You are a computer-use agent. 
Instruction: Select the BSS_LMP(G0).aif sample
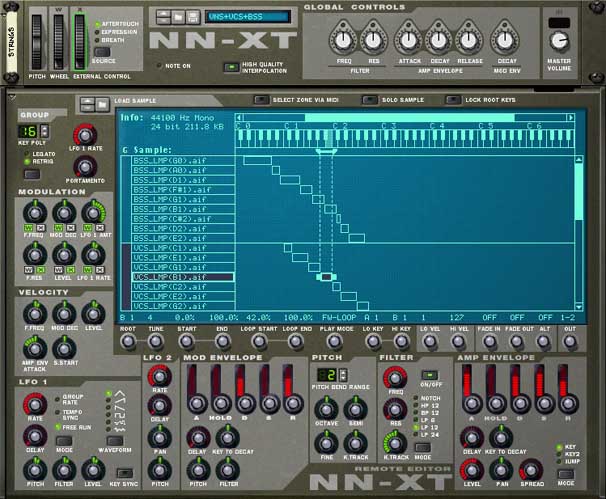click(183, 160)
